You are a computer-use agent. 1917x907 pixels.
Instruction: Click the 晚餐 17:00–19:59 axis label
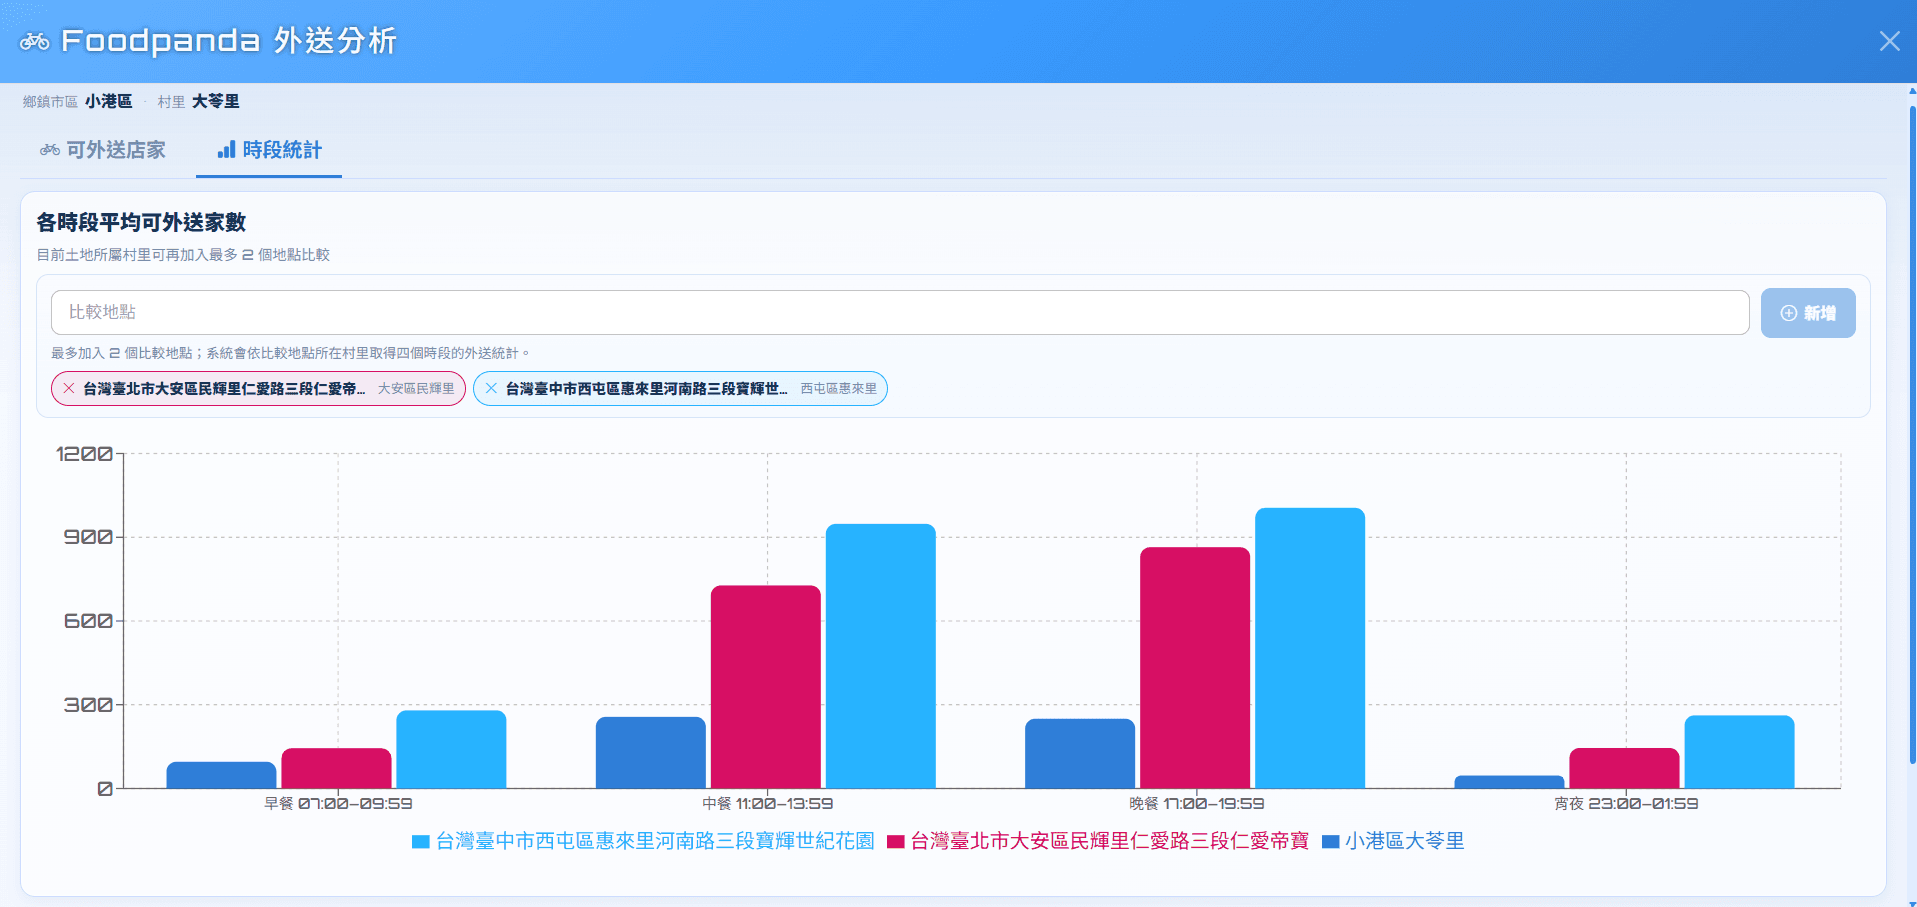1196,804
